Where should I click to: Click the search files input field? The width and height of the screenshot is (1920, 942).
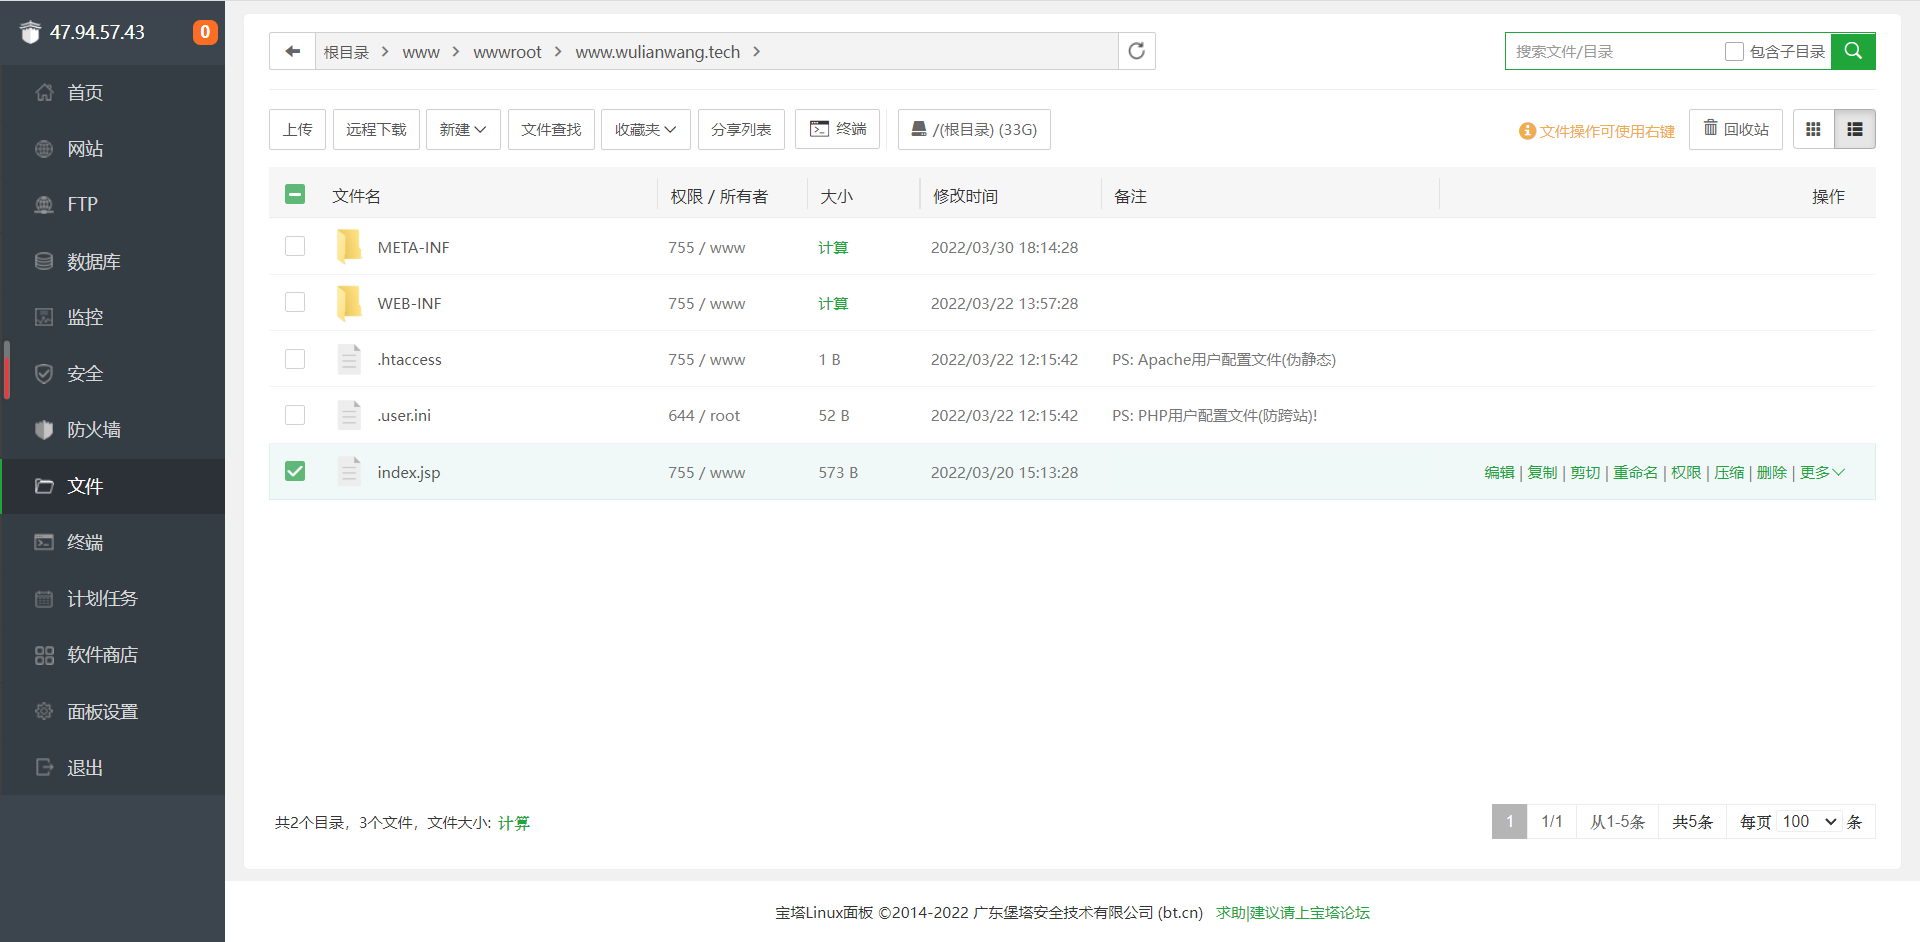1612,51
